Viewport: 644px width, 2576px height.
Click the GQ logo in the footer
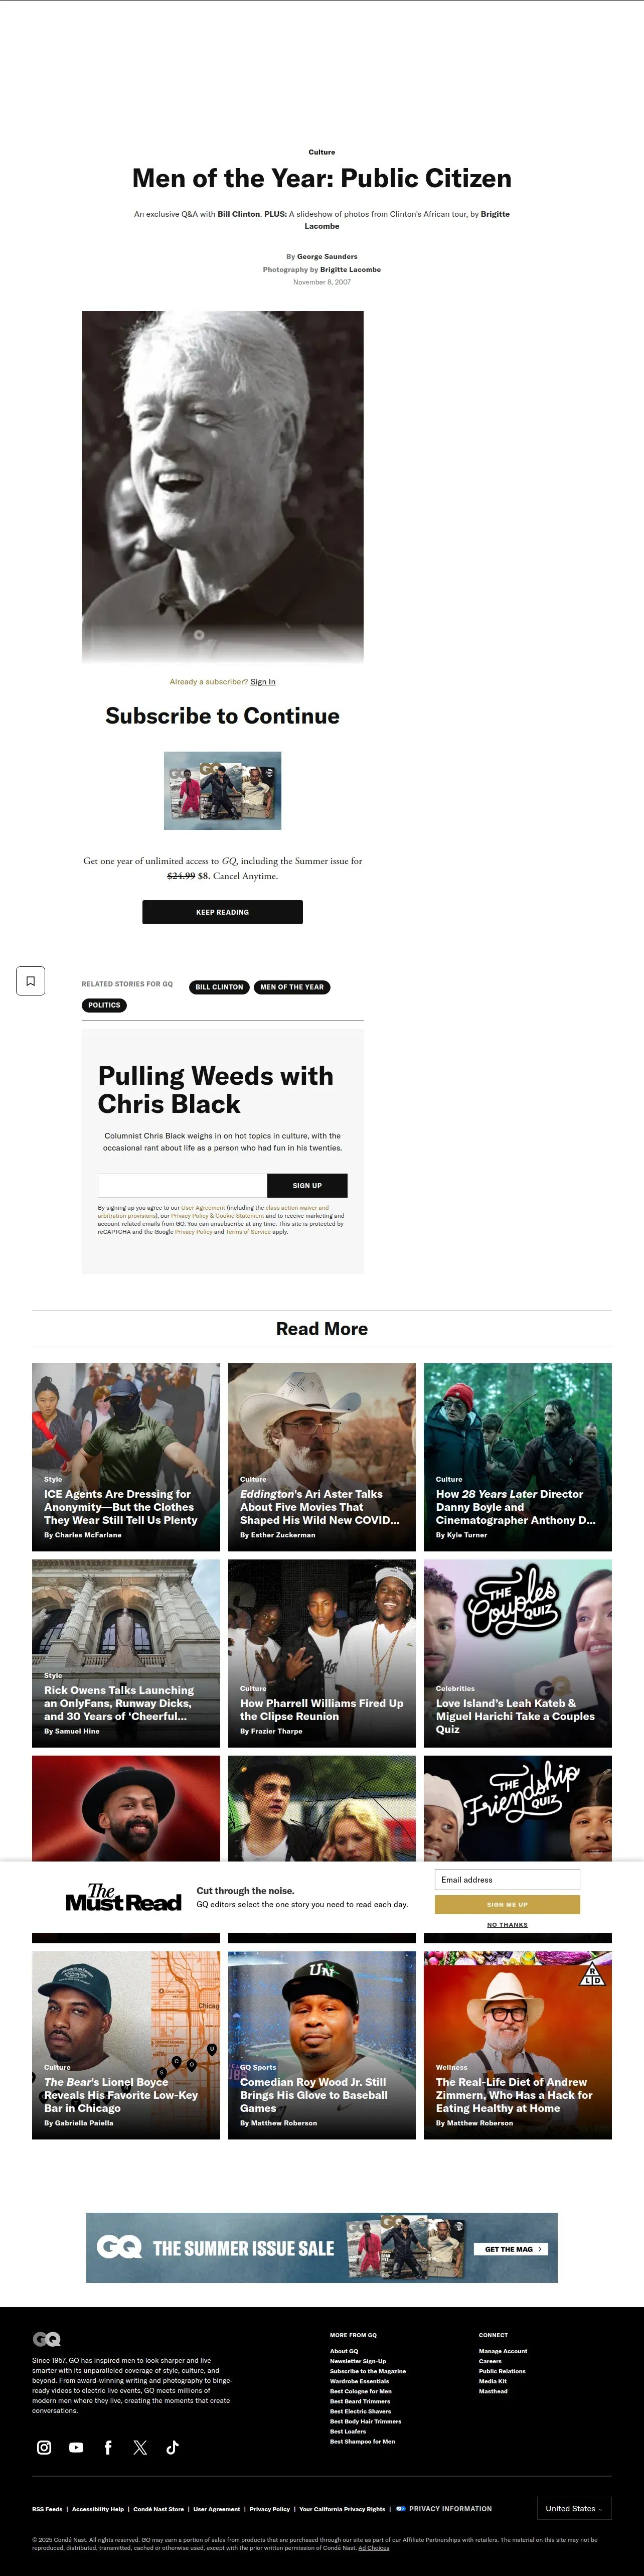[x=47, y=2339]
